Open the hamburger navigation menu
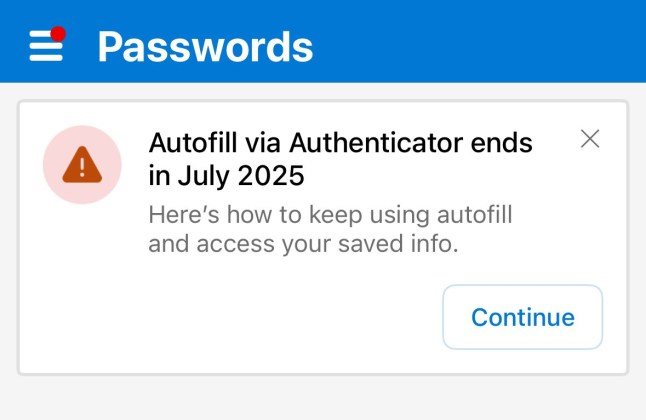The width and height of the screenshot is (646, 420). (x=46, y=46)
